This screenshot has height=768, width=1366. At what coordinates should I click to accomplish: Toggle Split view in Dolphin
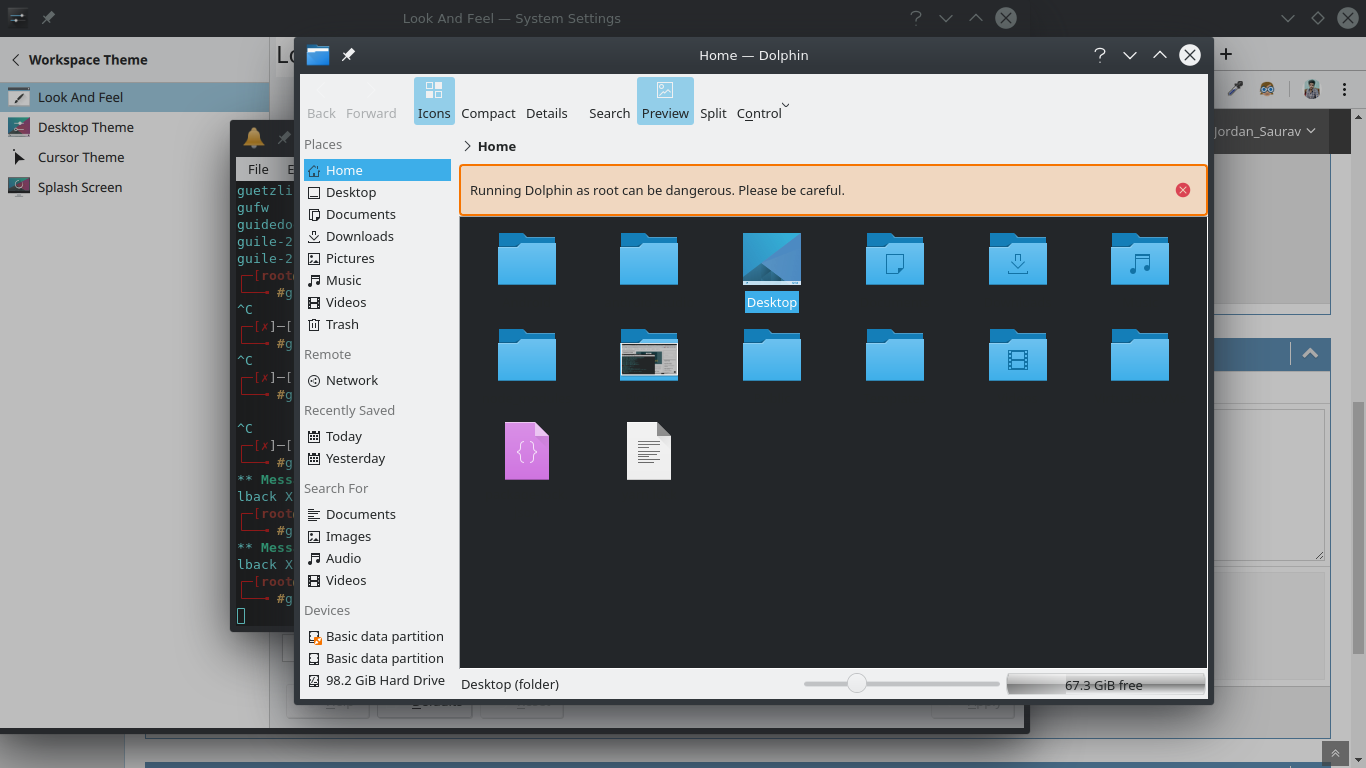tap(713, 113)
